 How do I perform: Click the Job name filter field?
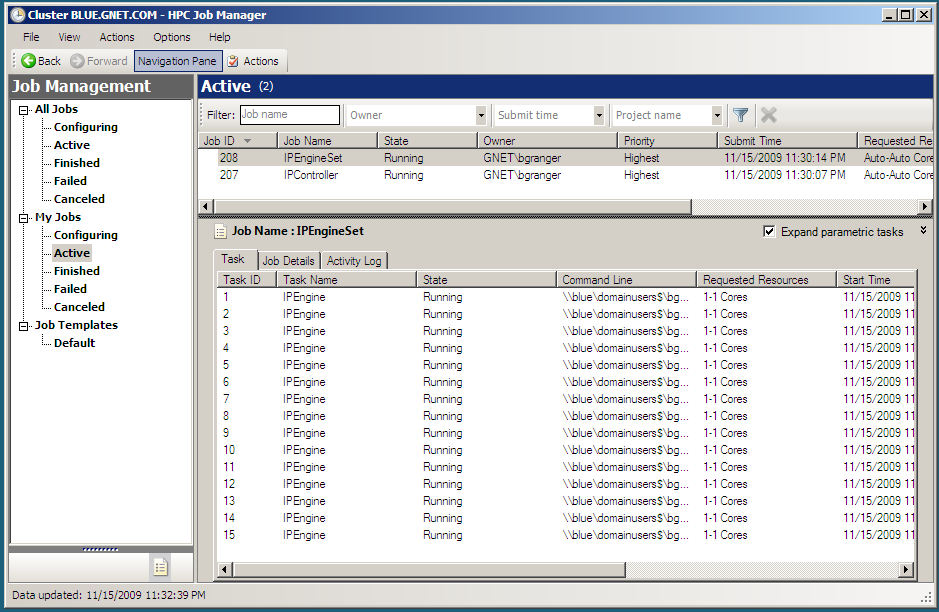pyautogui.click(x=290, y=115)
